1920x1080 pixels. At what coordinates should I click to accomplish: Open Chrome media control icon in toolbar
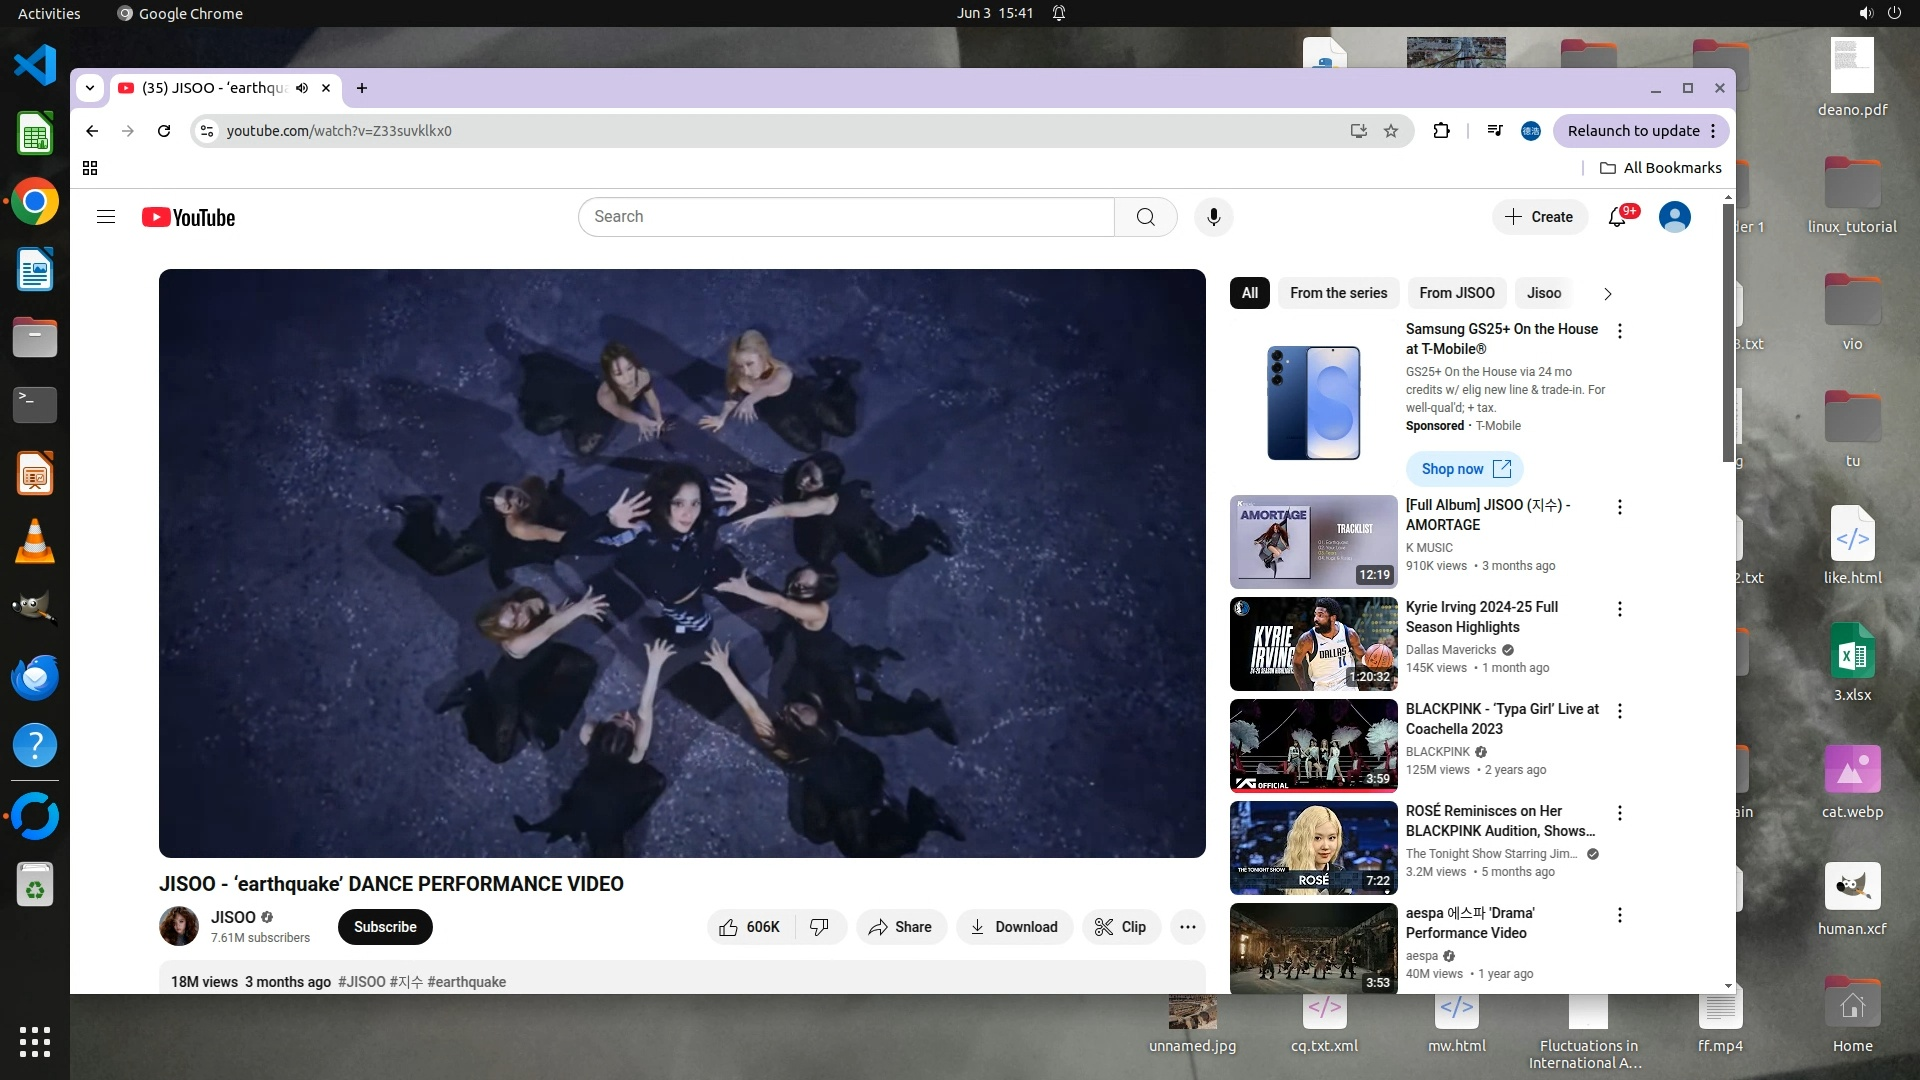point(1495,131)
